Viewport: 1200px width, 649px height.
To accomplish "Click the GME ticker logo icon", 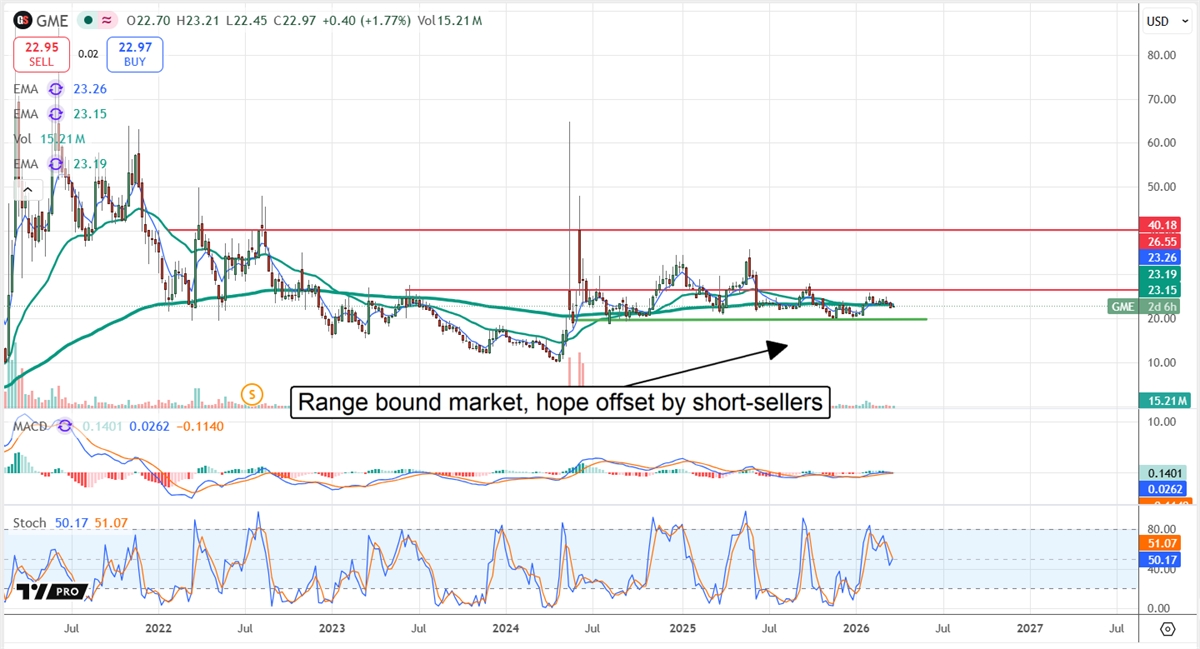I will [x=22, y=20].
